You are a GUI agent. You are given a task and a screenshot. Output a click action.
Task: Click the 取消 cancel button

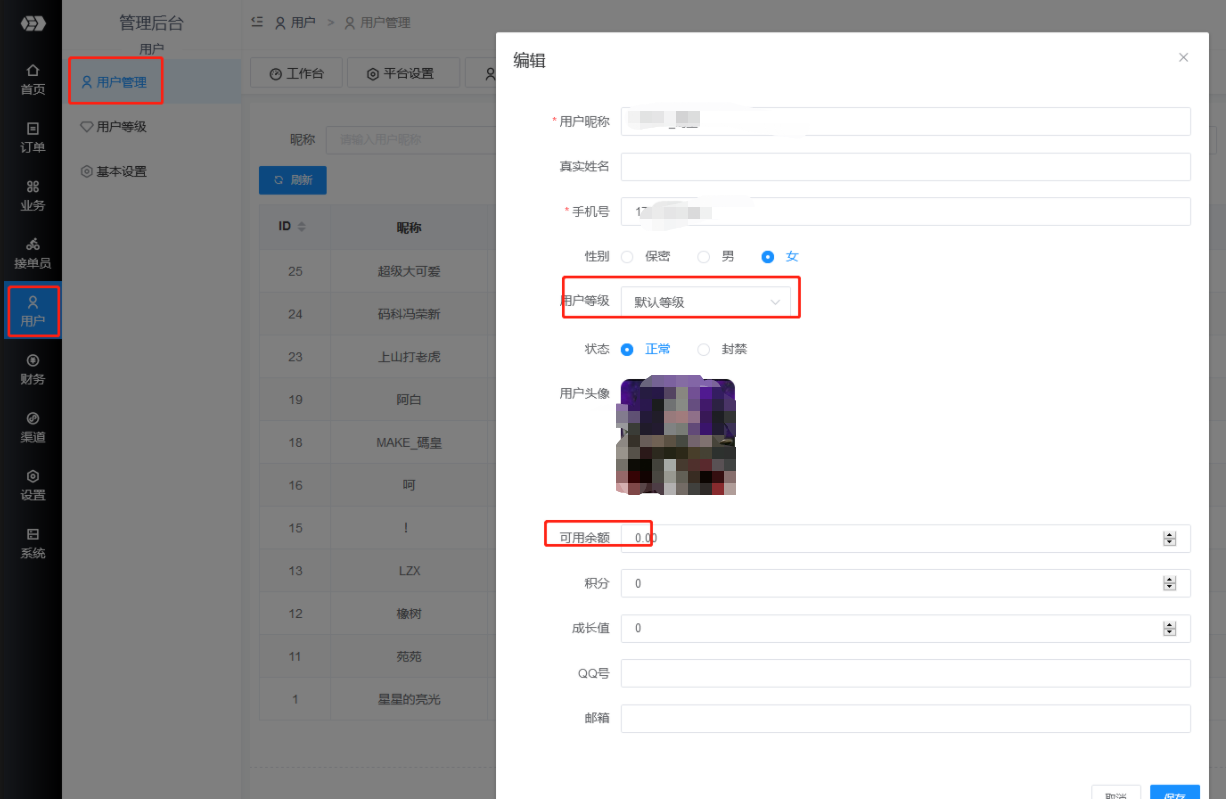pos(1116,793)
